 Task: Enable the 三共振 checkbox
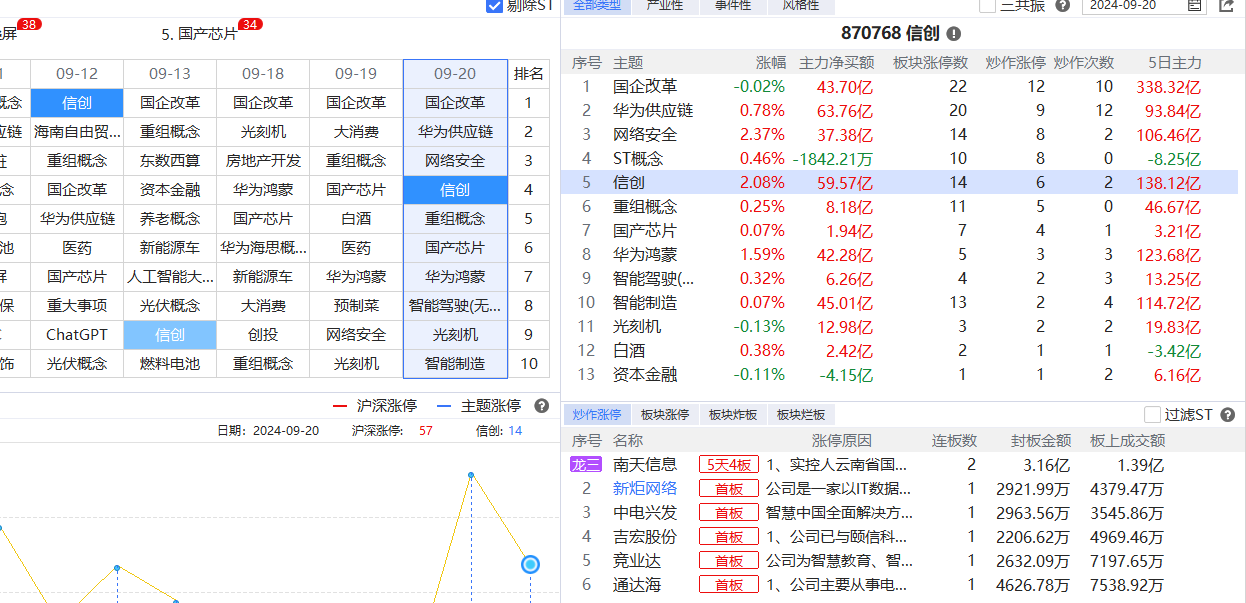987,6
